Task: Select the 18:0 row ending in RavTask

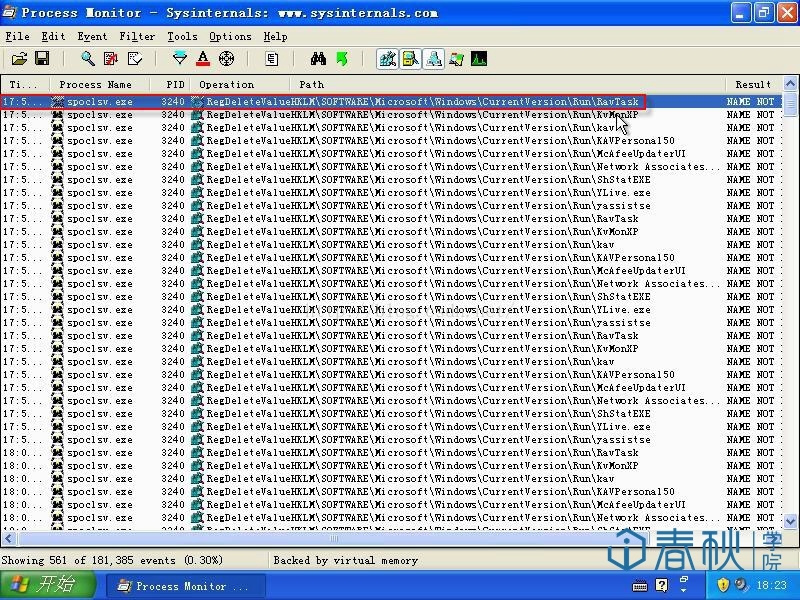Action: click(x=391, y=453)
